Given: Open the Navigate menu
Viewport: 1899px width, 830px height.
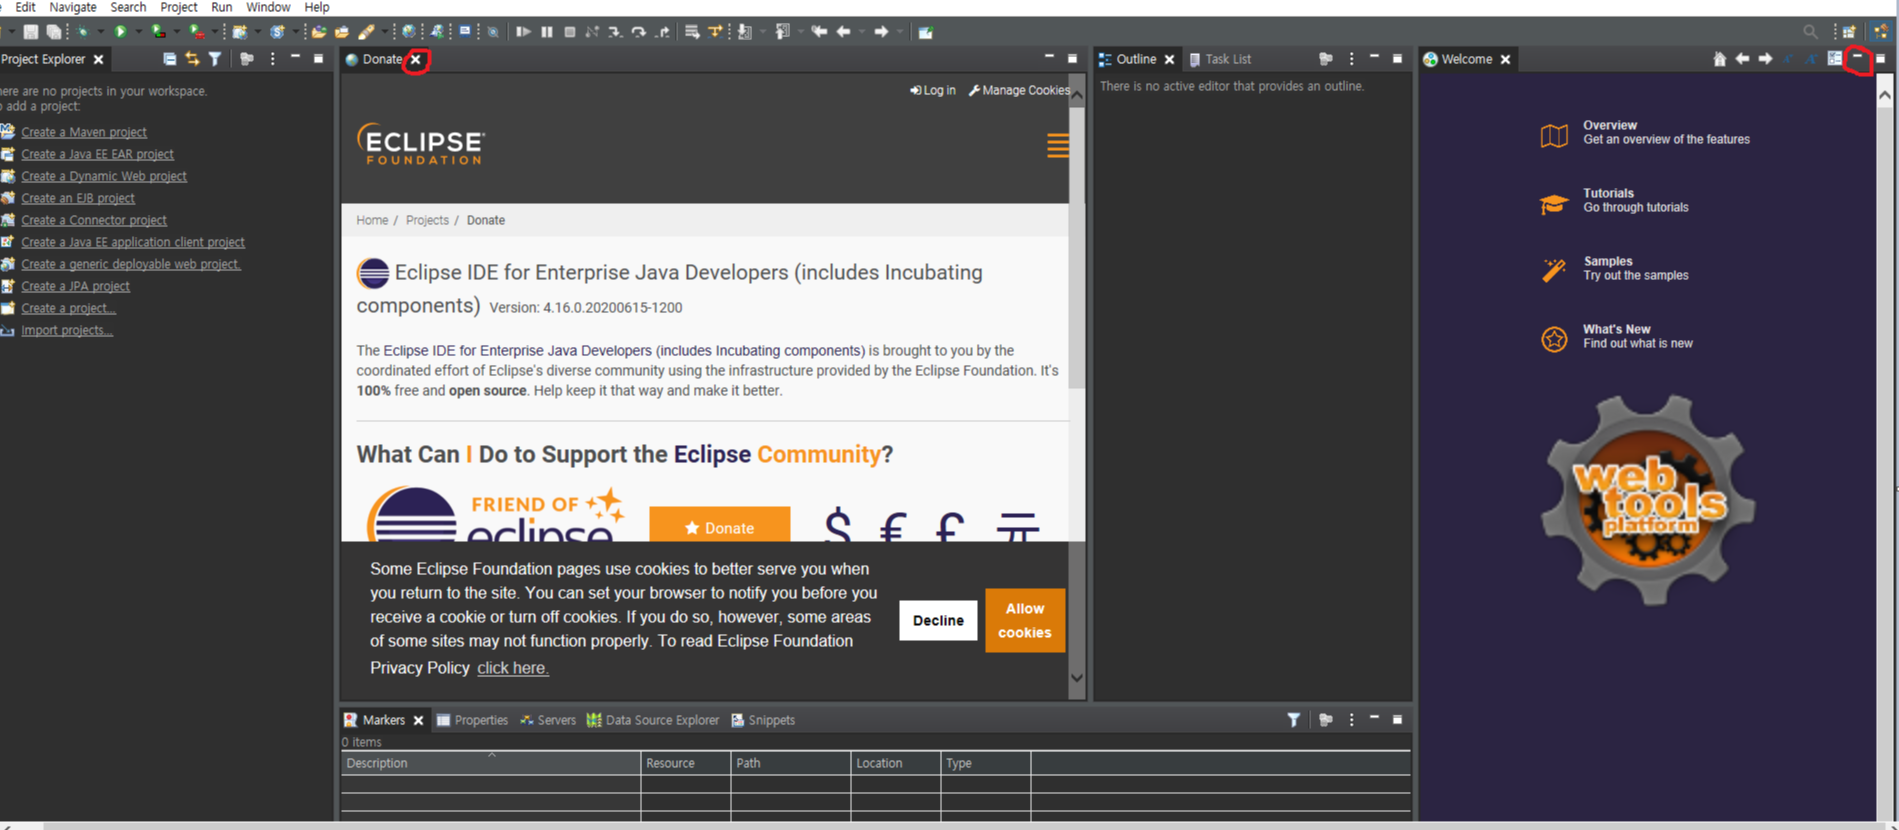Looking at the screenshot, I should pos(73,7).
